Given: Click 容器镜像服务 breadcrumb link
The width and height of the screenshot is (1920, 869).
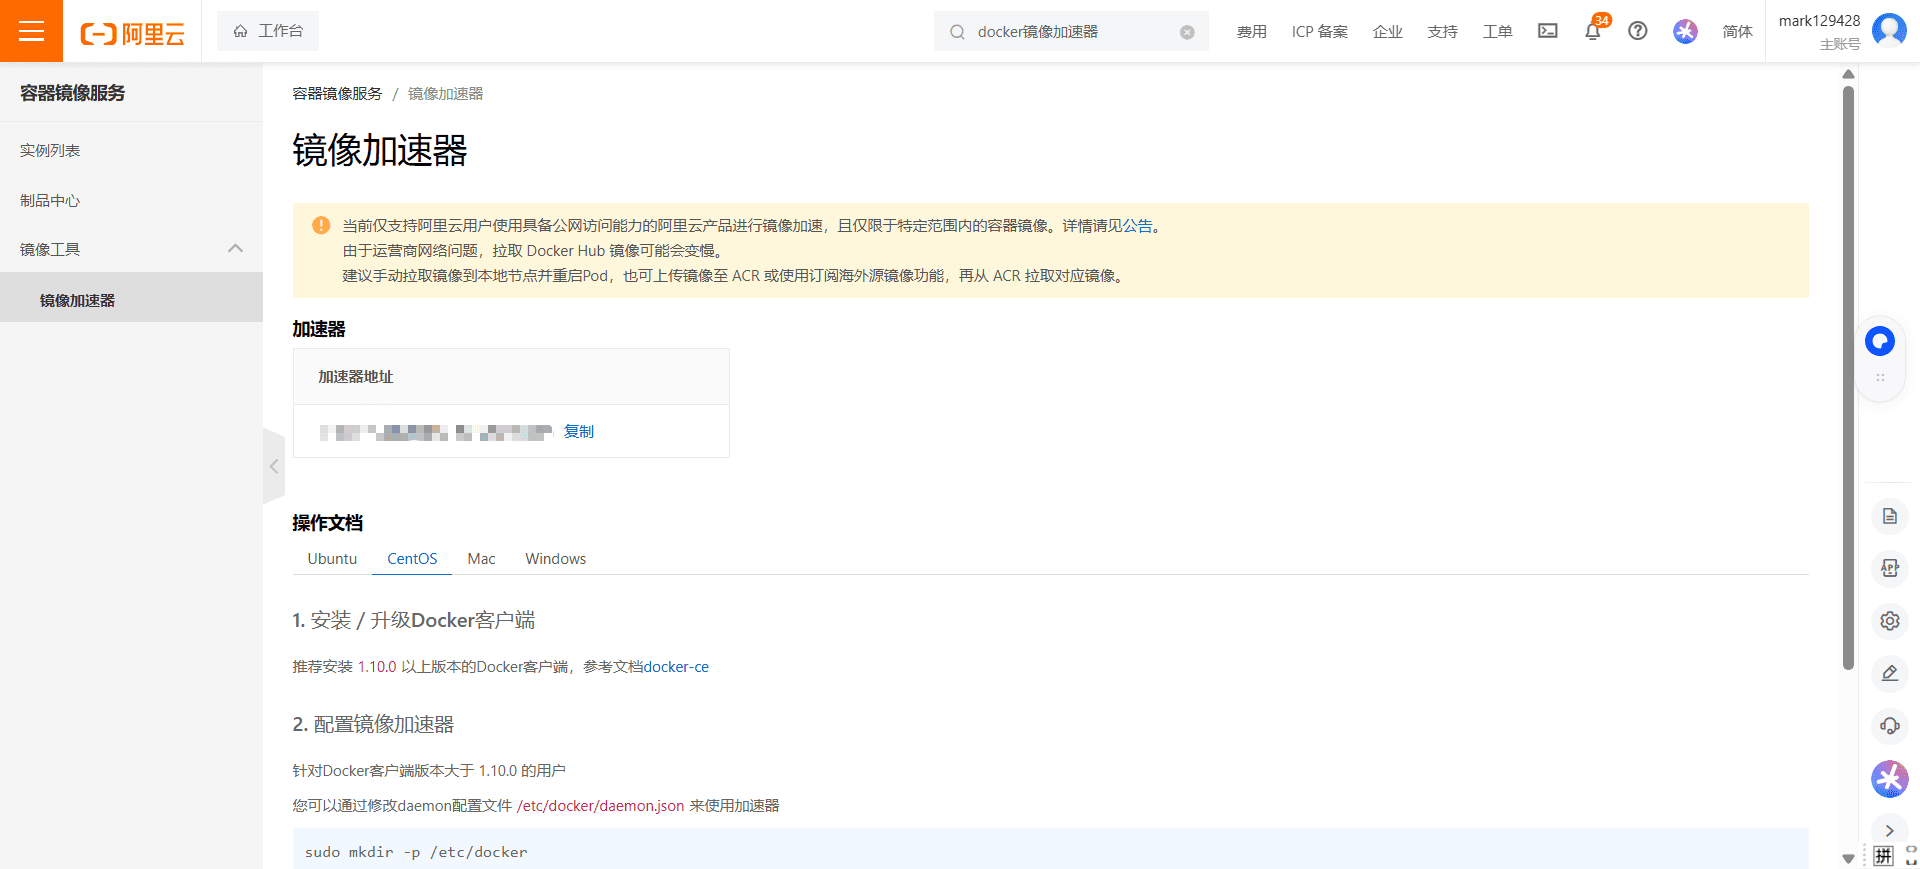Looking at the screenshot, I should pos(337,94).
